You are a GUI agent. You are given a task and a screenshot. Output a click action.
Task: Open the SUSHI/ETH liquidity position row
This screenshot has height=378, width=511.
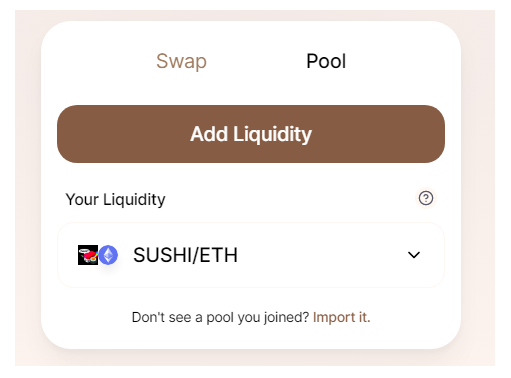tap(251, 255)
